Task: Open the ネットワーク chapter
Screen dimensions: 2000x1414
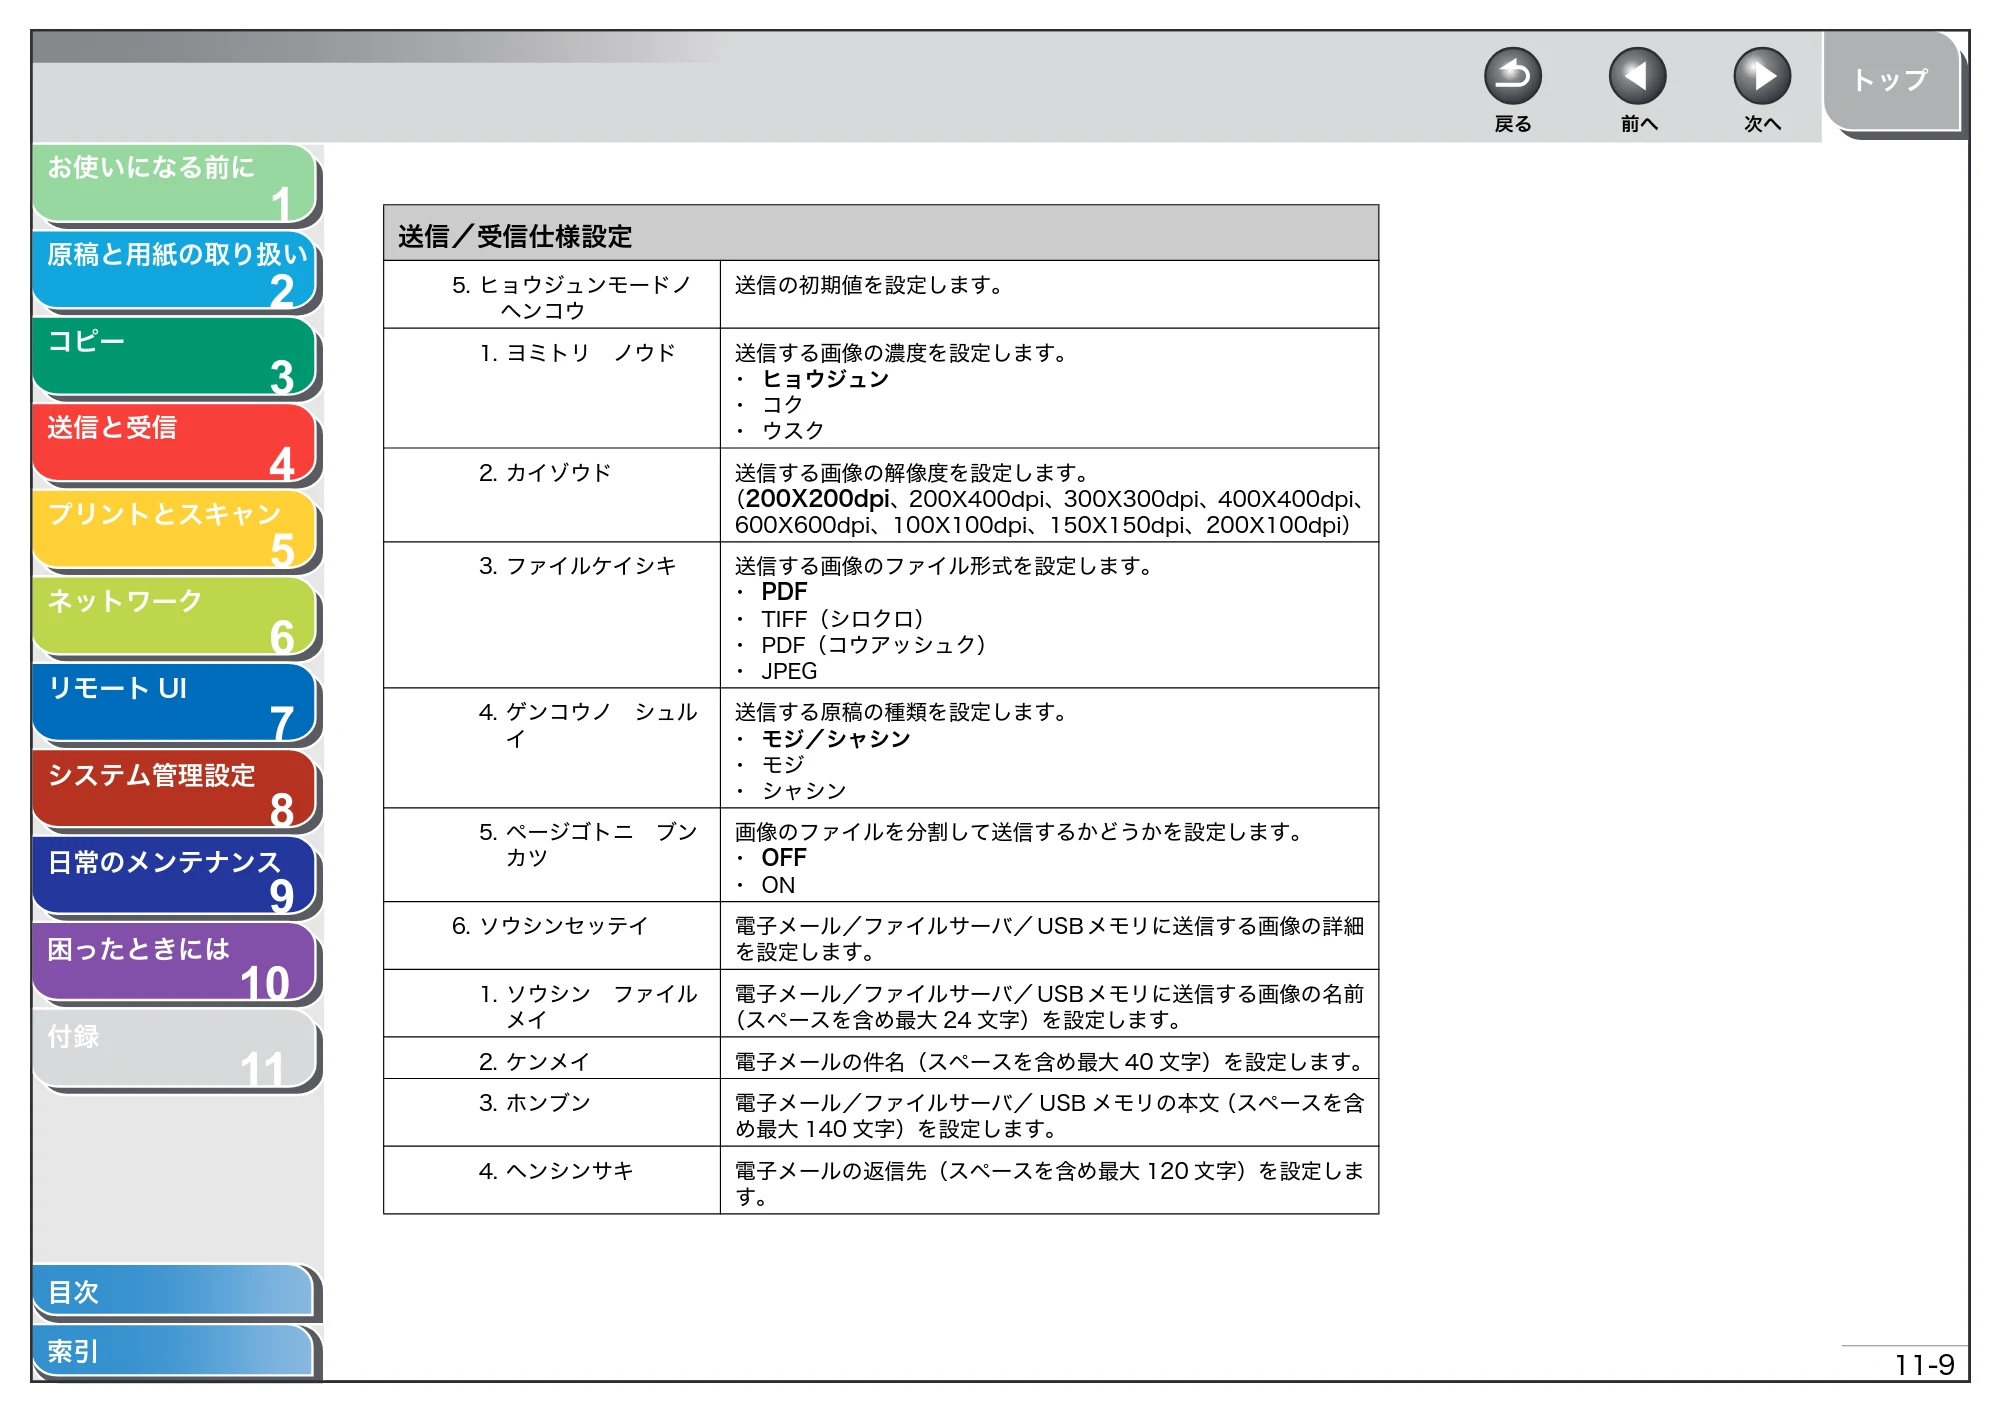Action: point(175,617)
